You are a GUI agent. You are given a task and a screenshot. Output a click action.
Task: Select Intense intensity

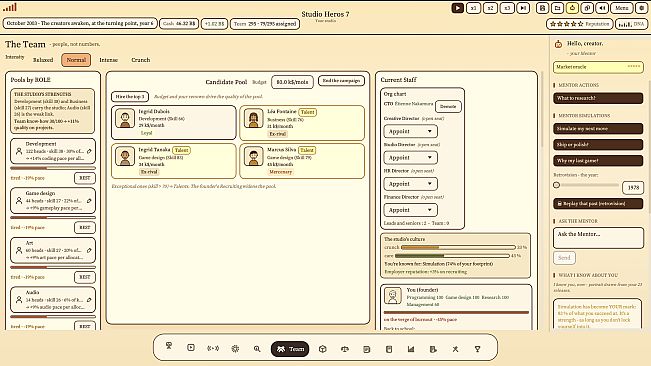coord(109,60)
